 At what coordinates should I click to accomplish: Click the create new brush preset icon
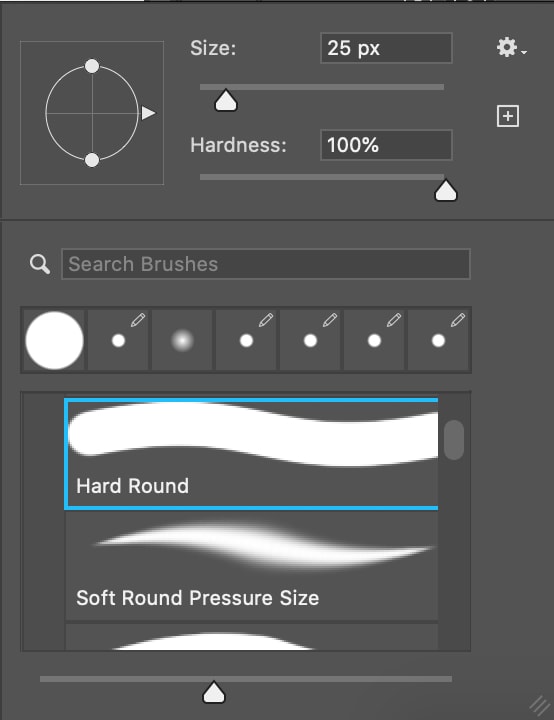point(508,116)
